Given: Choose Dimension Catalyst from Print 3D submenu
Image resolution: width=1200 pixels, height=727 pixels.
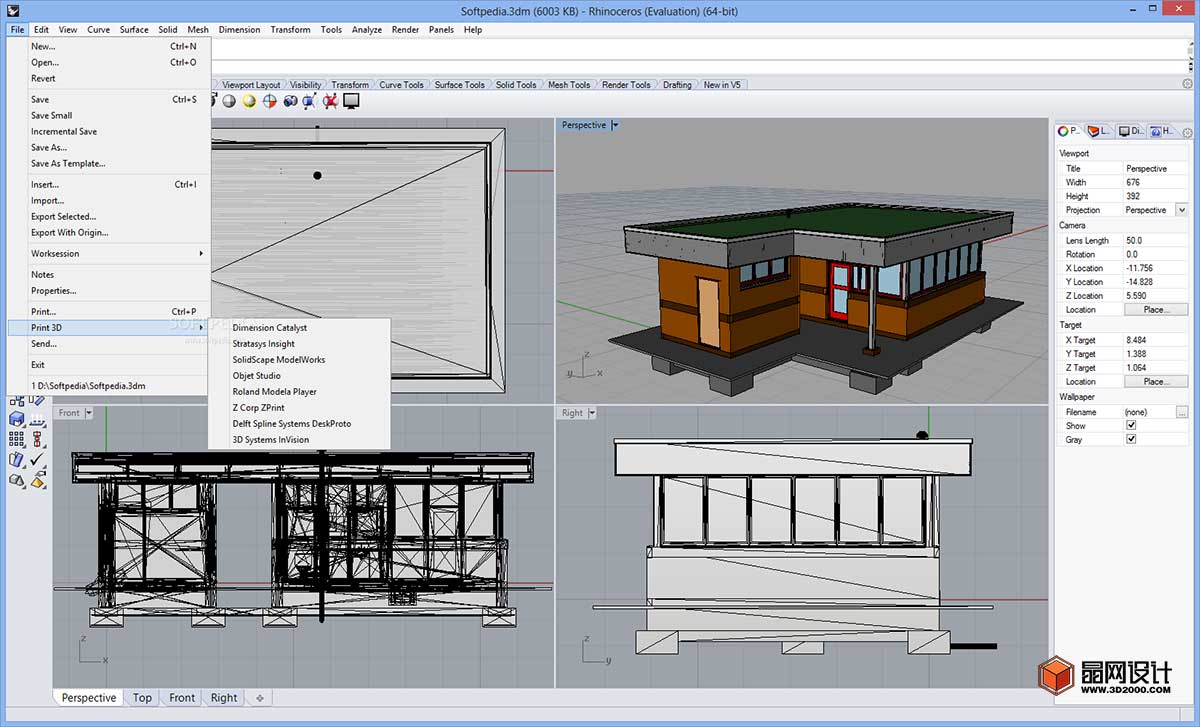Looking at the screenshot, I should click(270, 327).
